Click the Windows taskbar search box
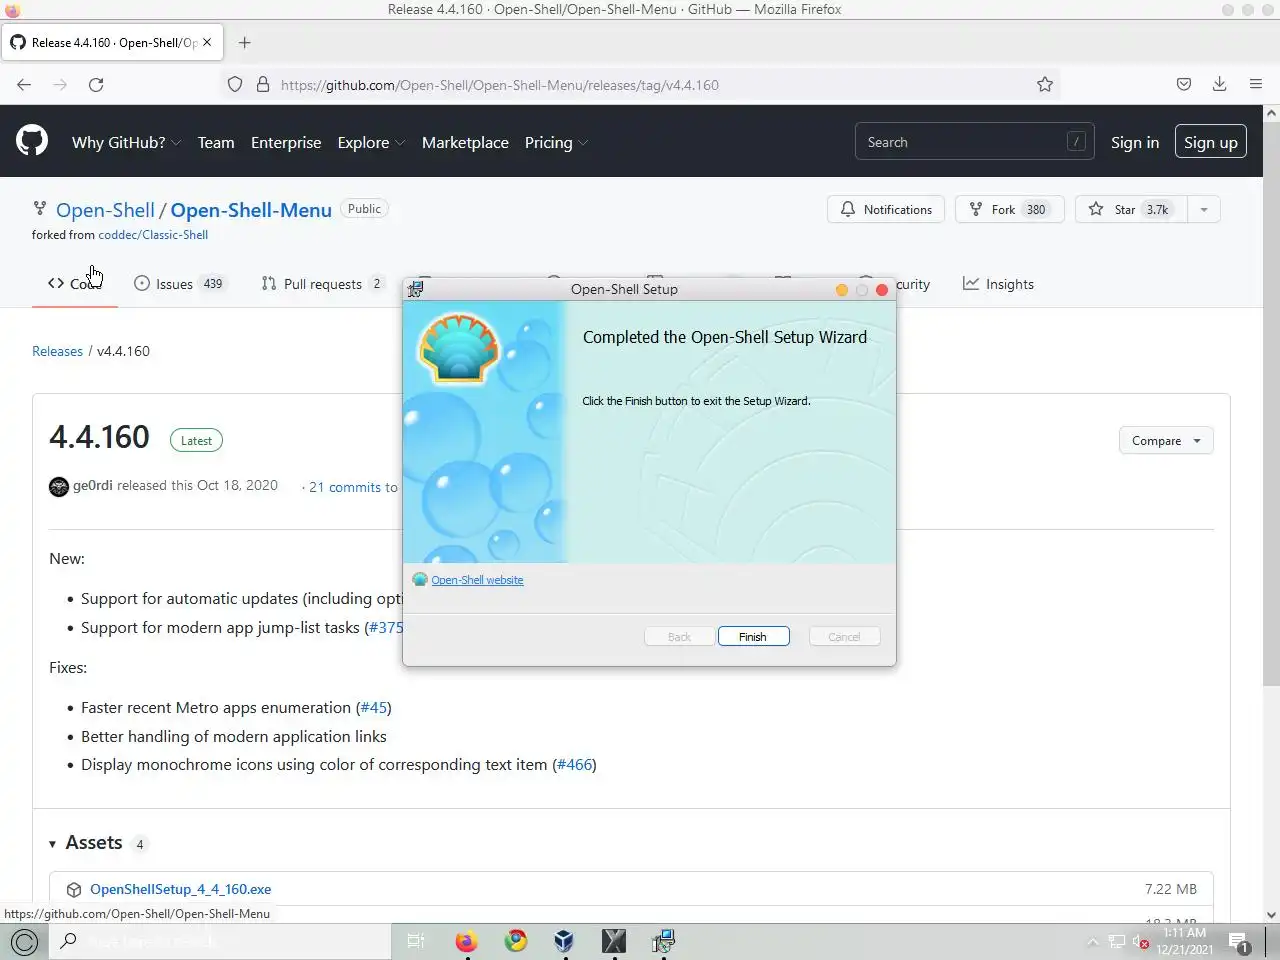The image size is (1280, 960). 220,941
